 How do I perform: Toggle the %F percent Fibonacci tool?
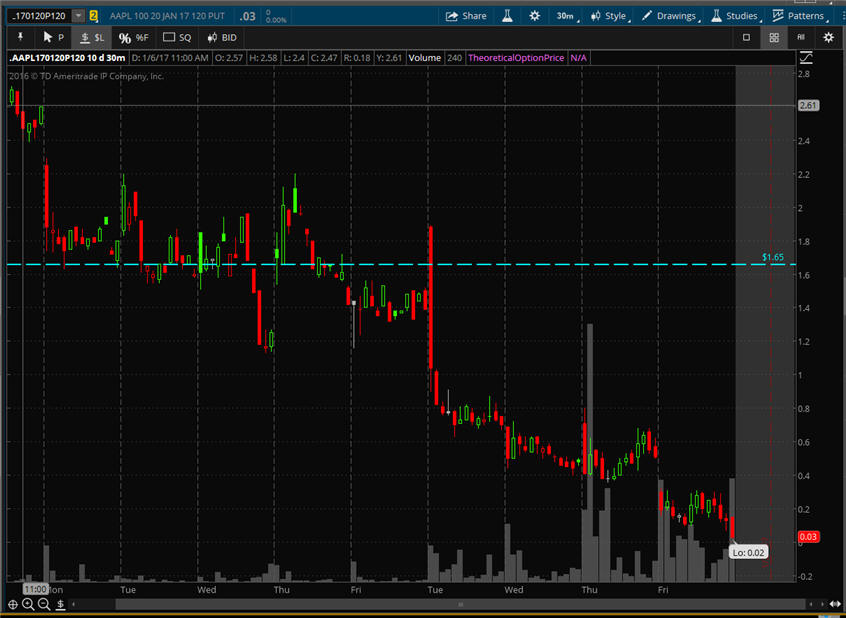(x=132, y=37)
